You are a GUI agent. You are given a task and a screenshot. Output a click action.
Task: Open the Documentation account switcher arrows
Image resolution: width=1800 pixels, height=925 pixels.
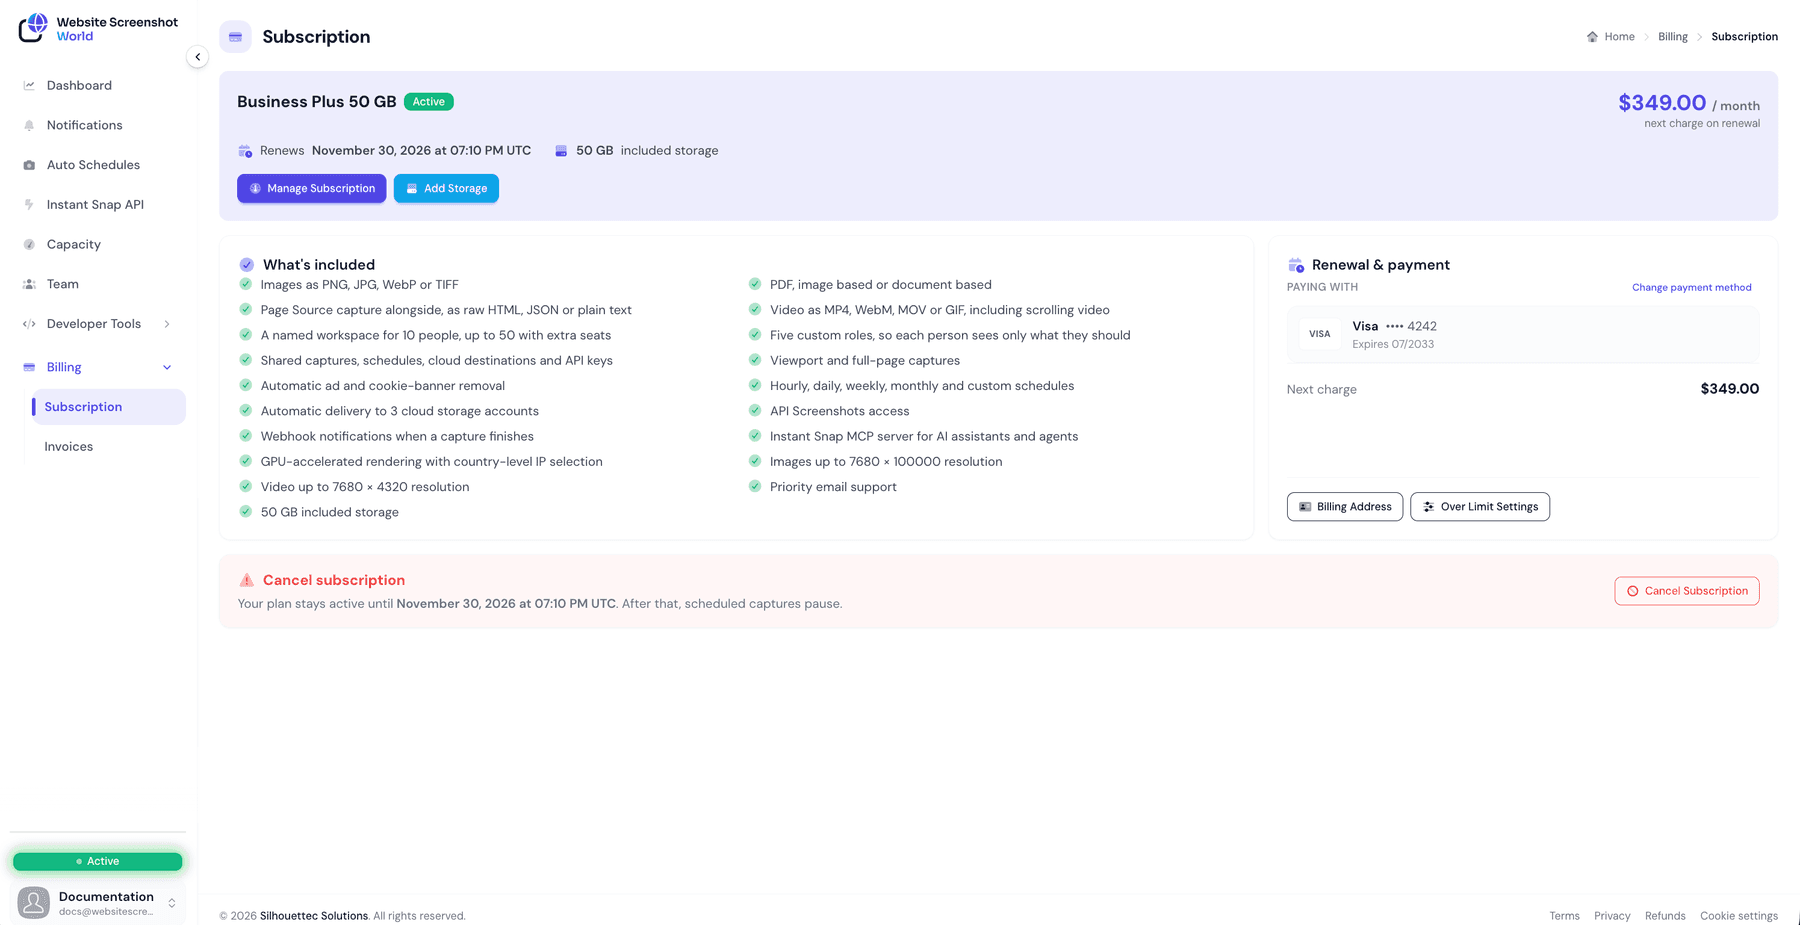[172, 903]
